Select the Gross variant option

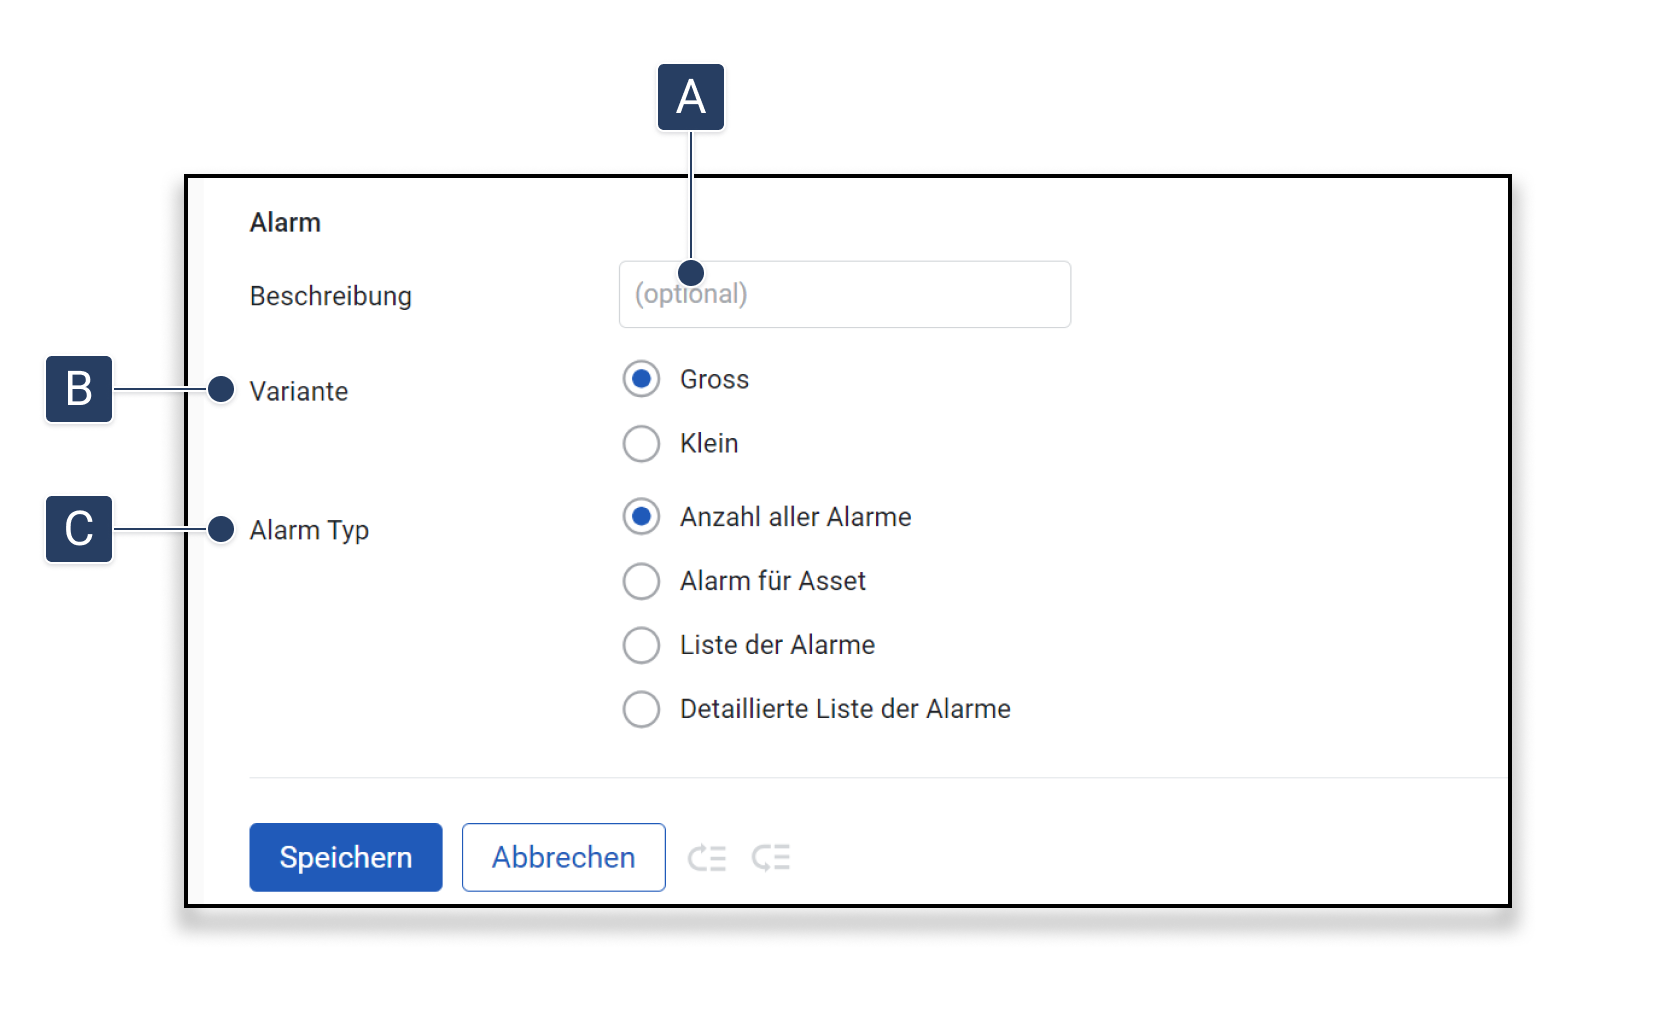(x=641, y=379)
